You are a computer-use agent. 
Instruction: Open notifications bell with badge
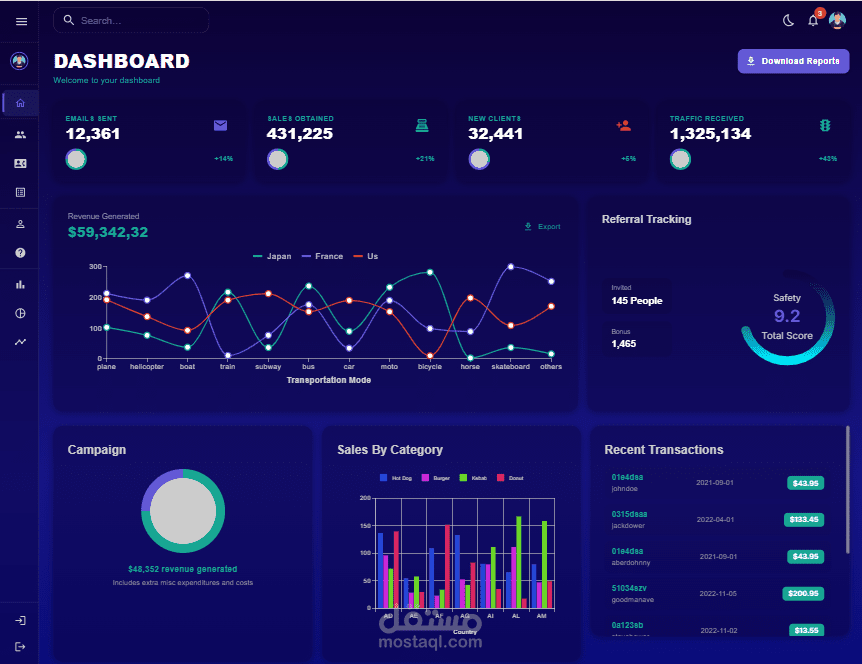pyautogui.click(x=814, y=19)
